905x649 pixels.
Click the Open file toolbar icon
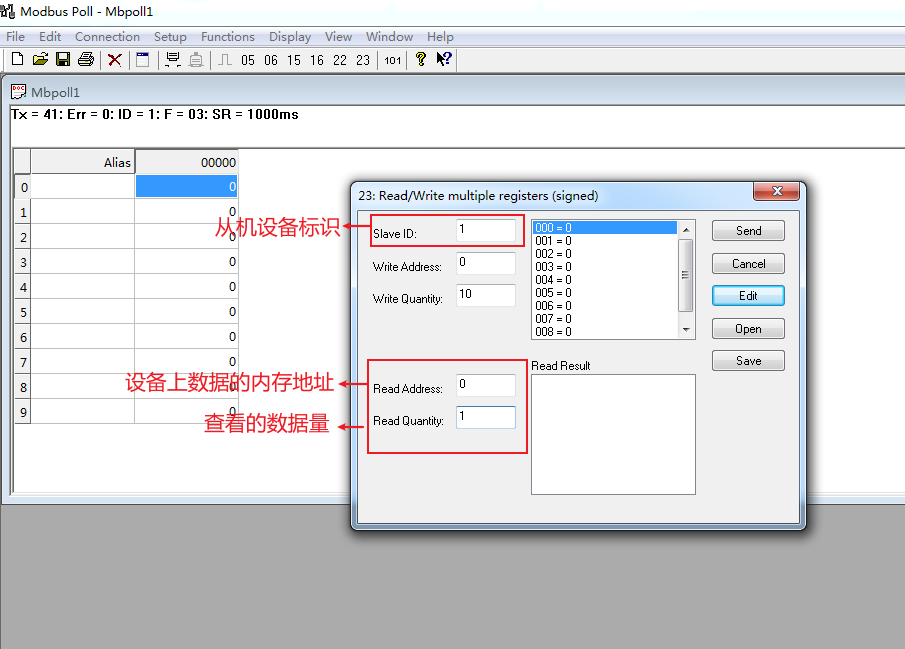pyautogui.click(x=40, y=59)
